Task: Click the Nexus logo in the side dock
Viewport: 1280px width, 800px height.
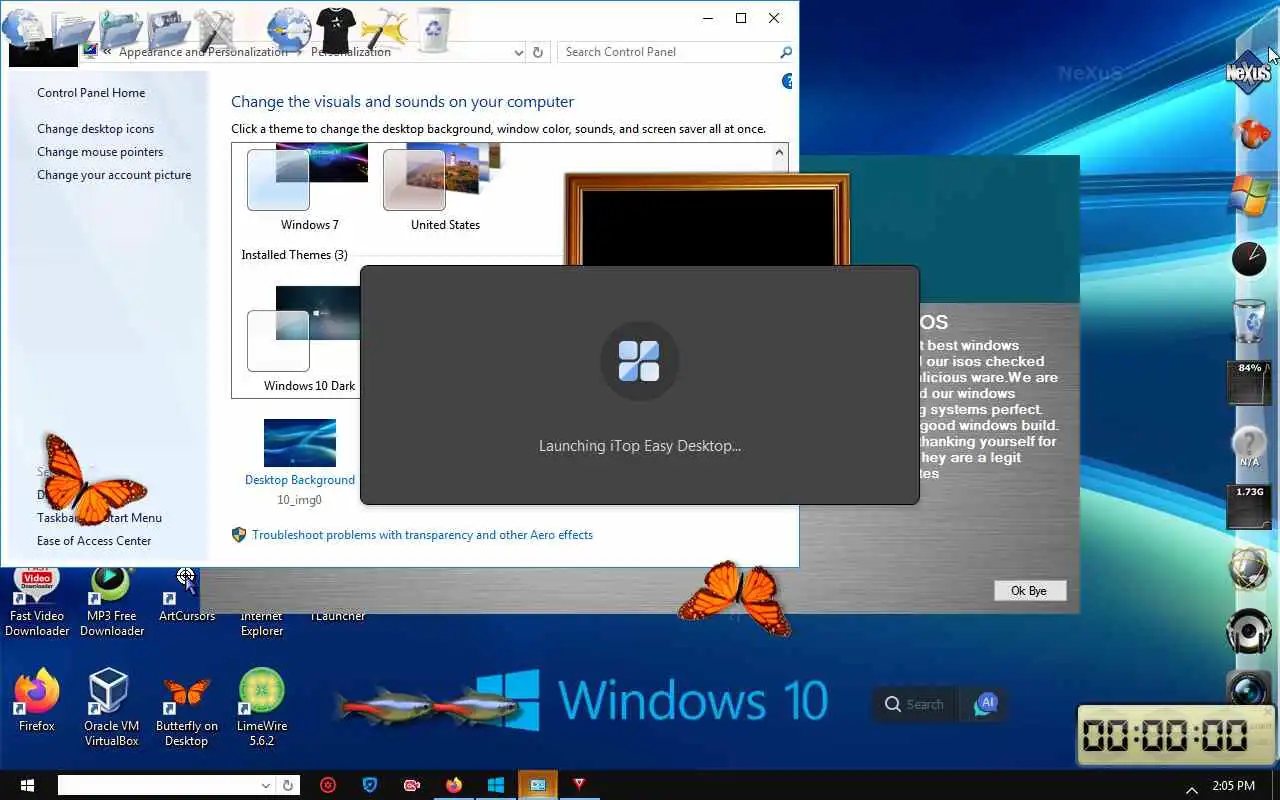Action: [1249, 73]
